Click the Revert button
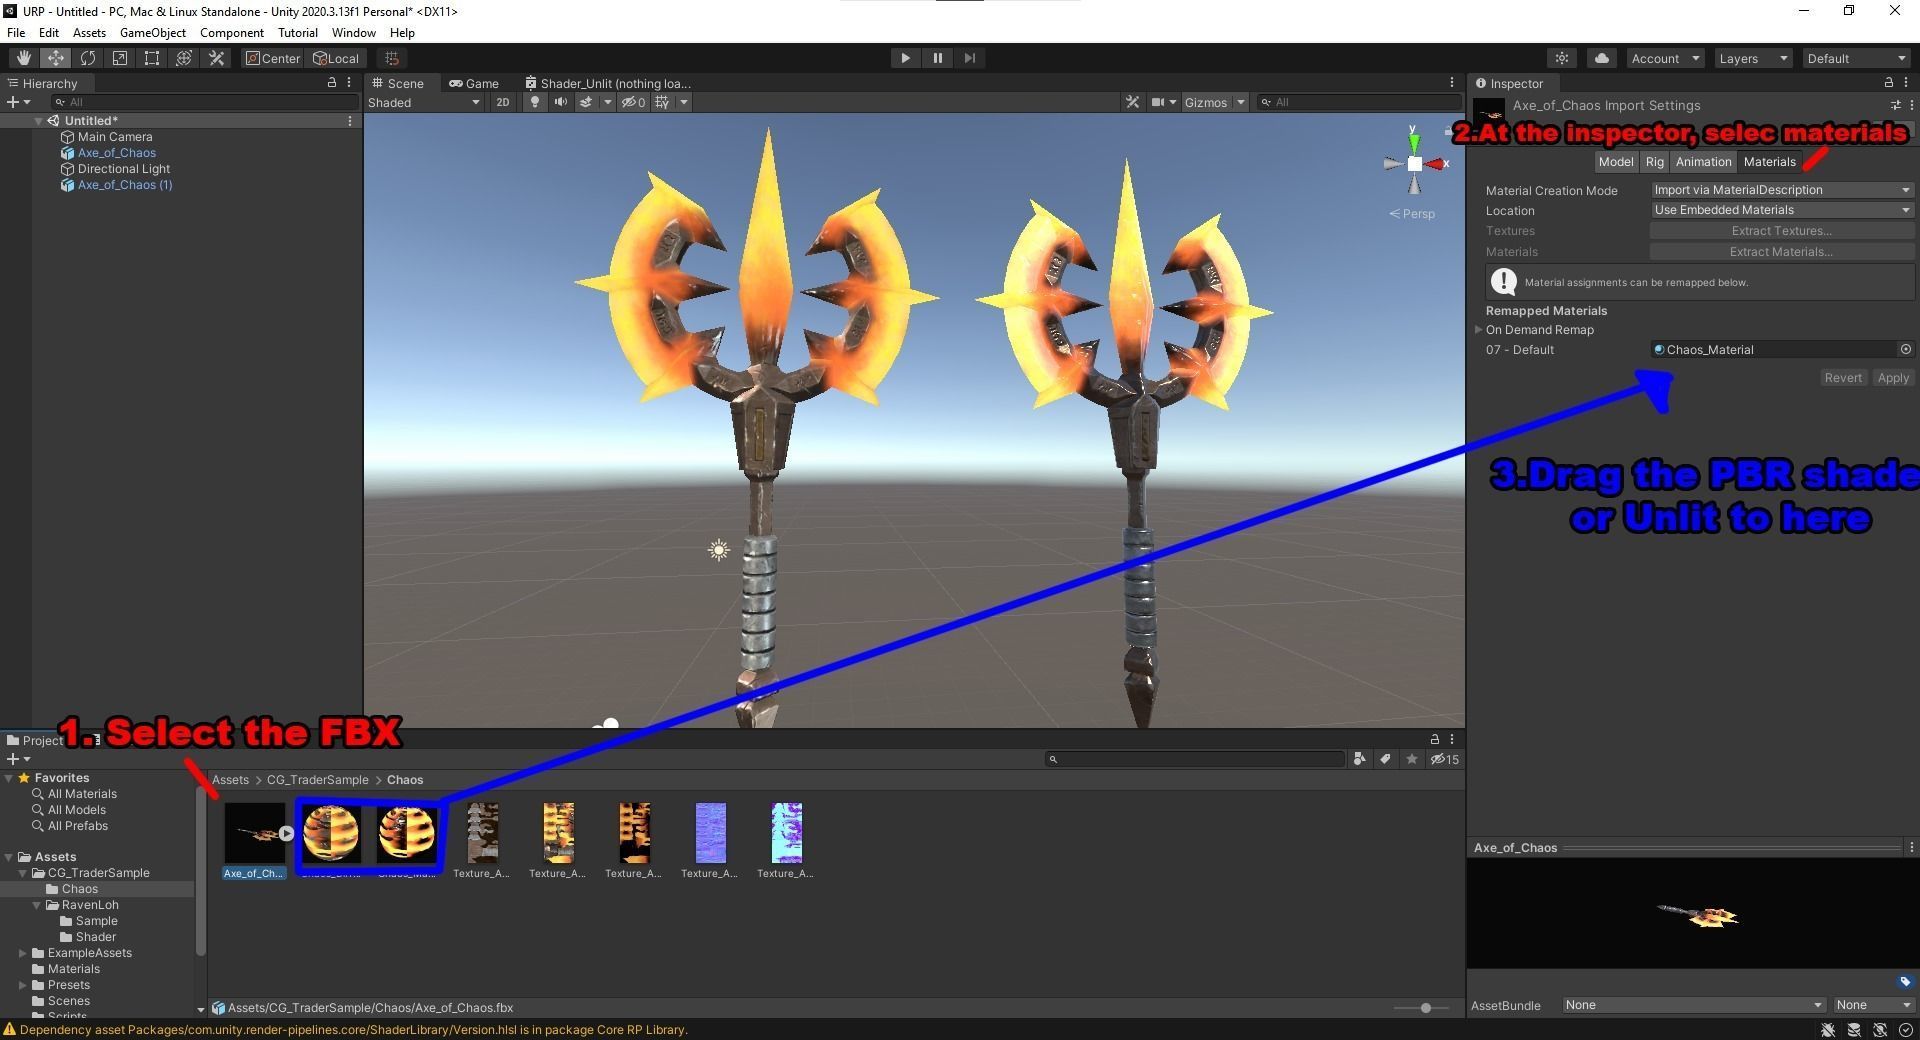 [x=1842, y=378]
